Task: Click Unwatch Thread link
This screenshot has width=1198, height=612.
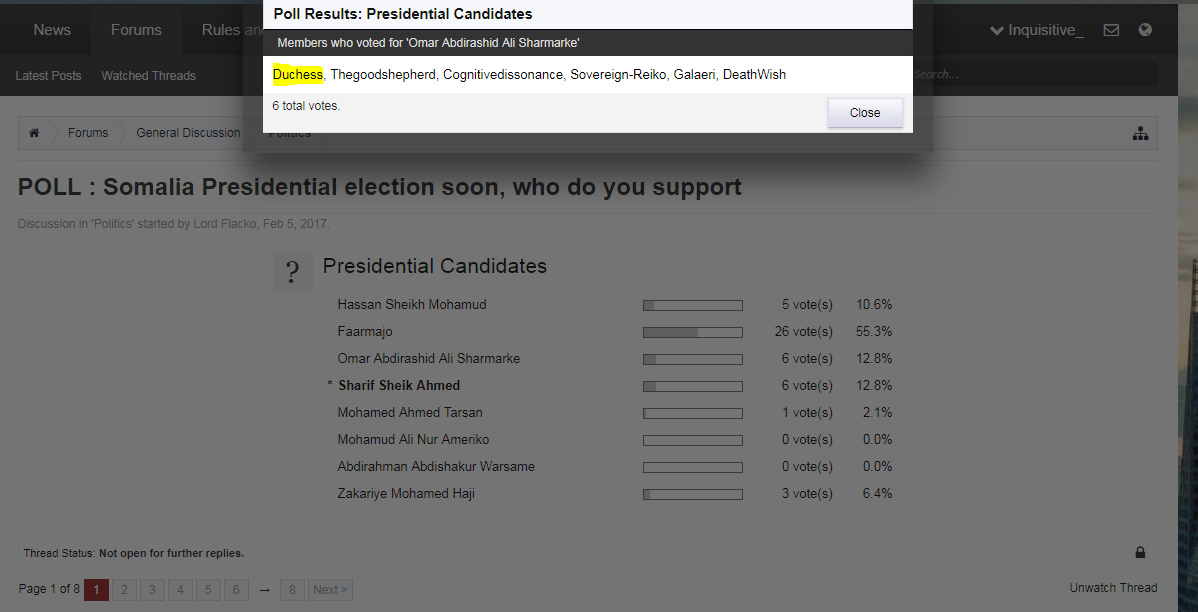Action: 1113,588
